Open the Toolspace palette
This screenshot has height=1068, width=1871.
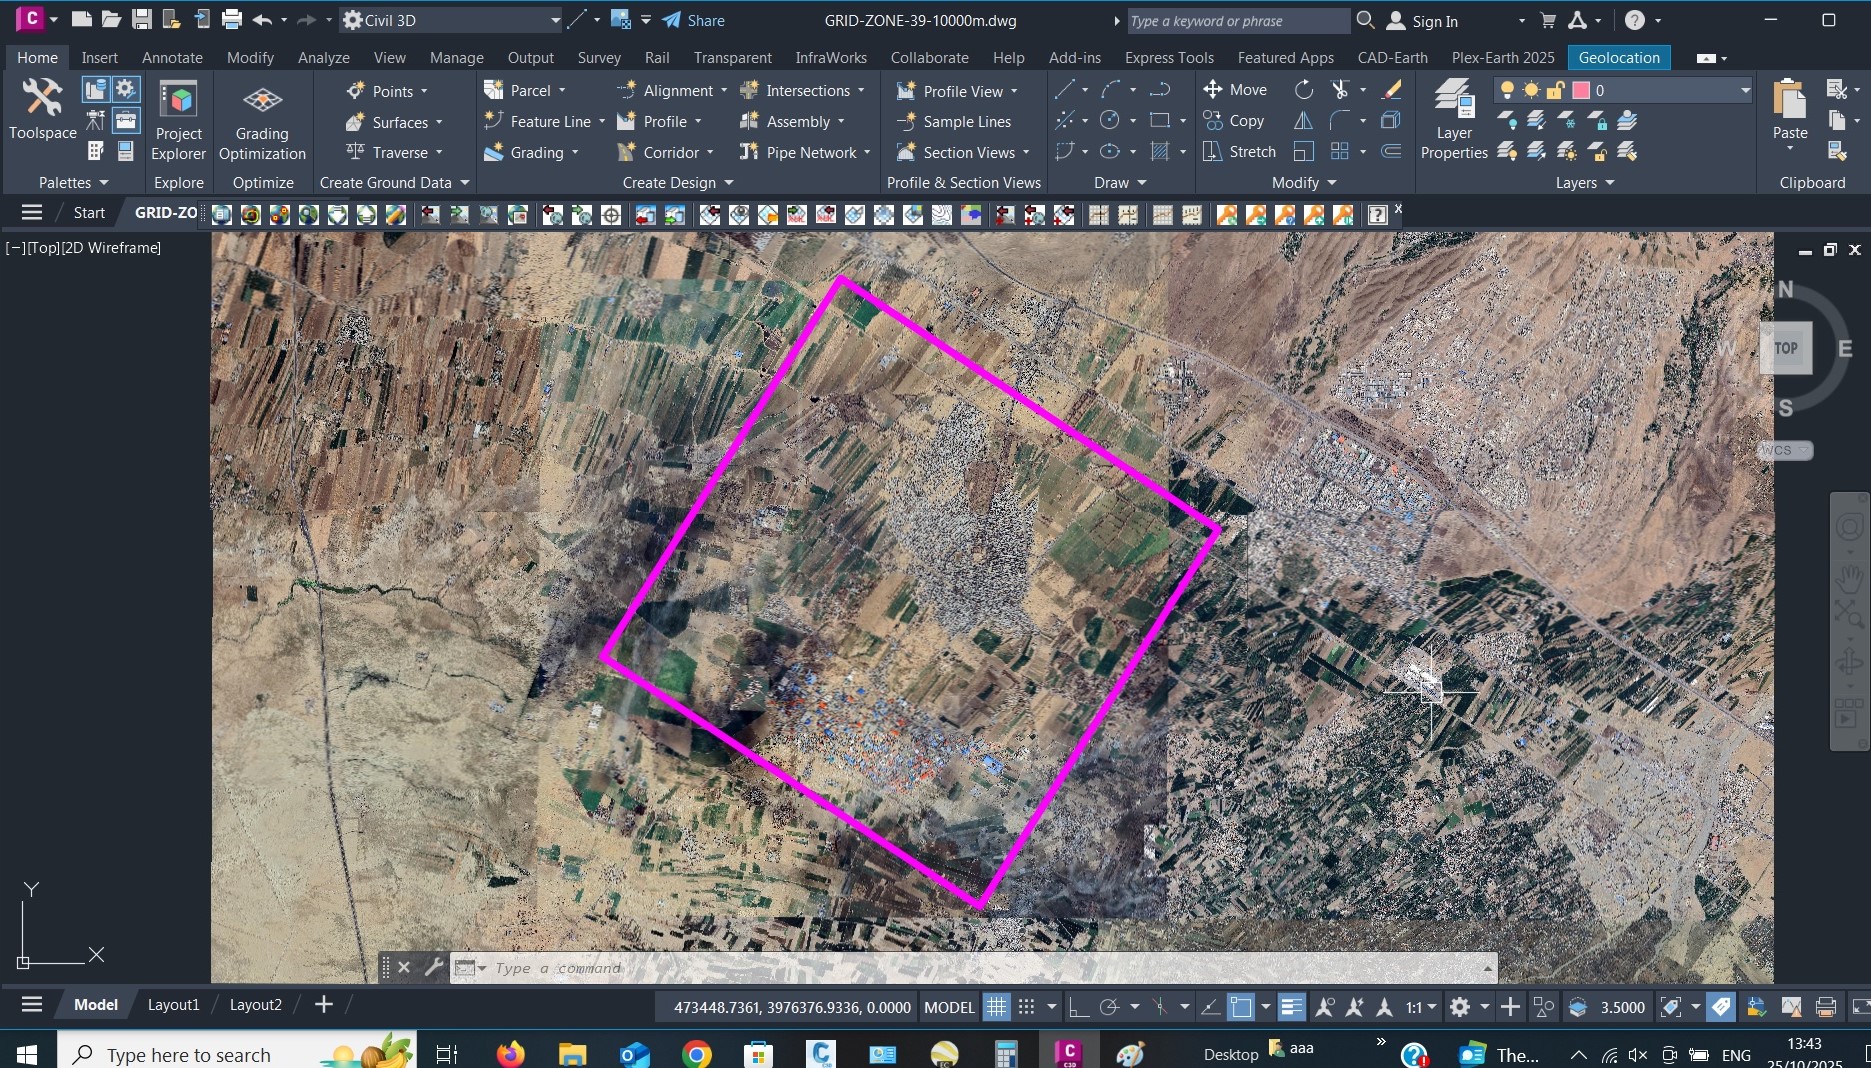42,110
